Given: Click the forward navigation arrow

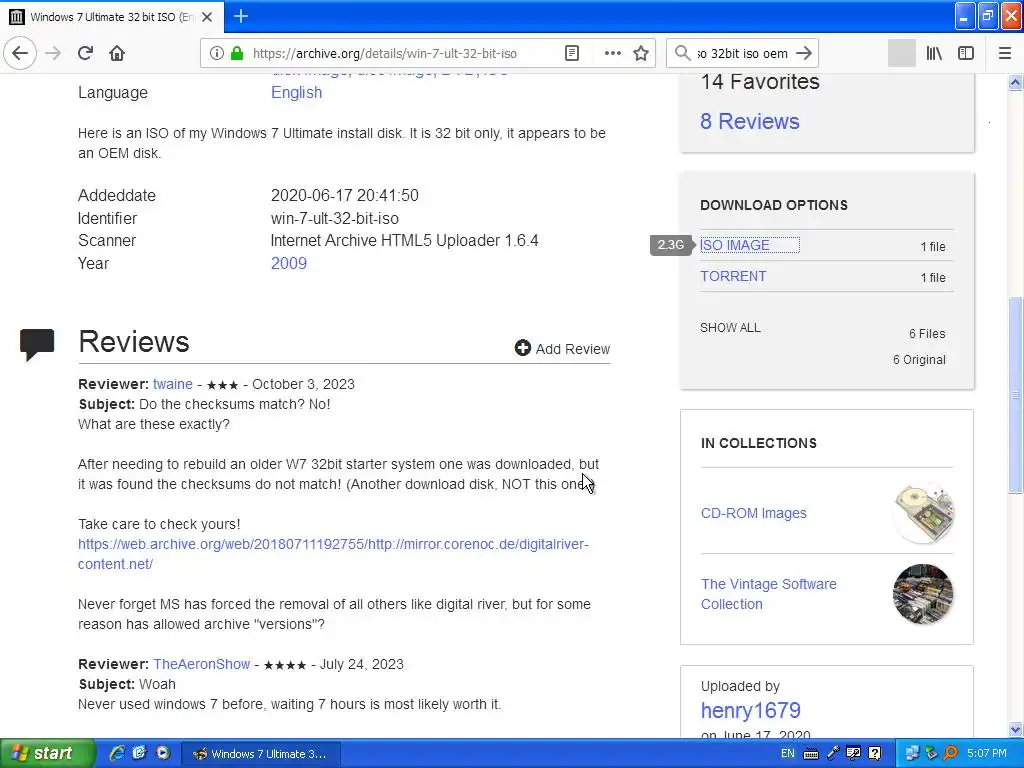Looking at the screenshot, I should point(53,53).
